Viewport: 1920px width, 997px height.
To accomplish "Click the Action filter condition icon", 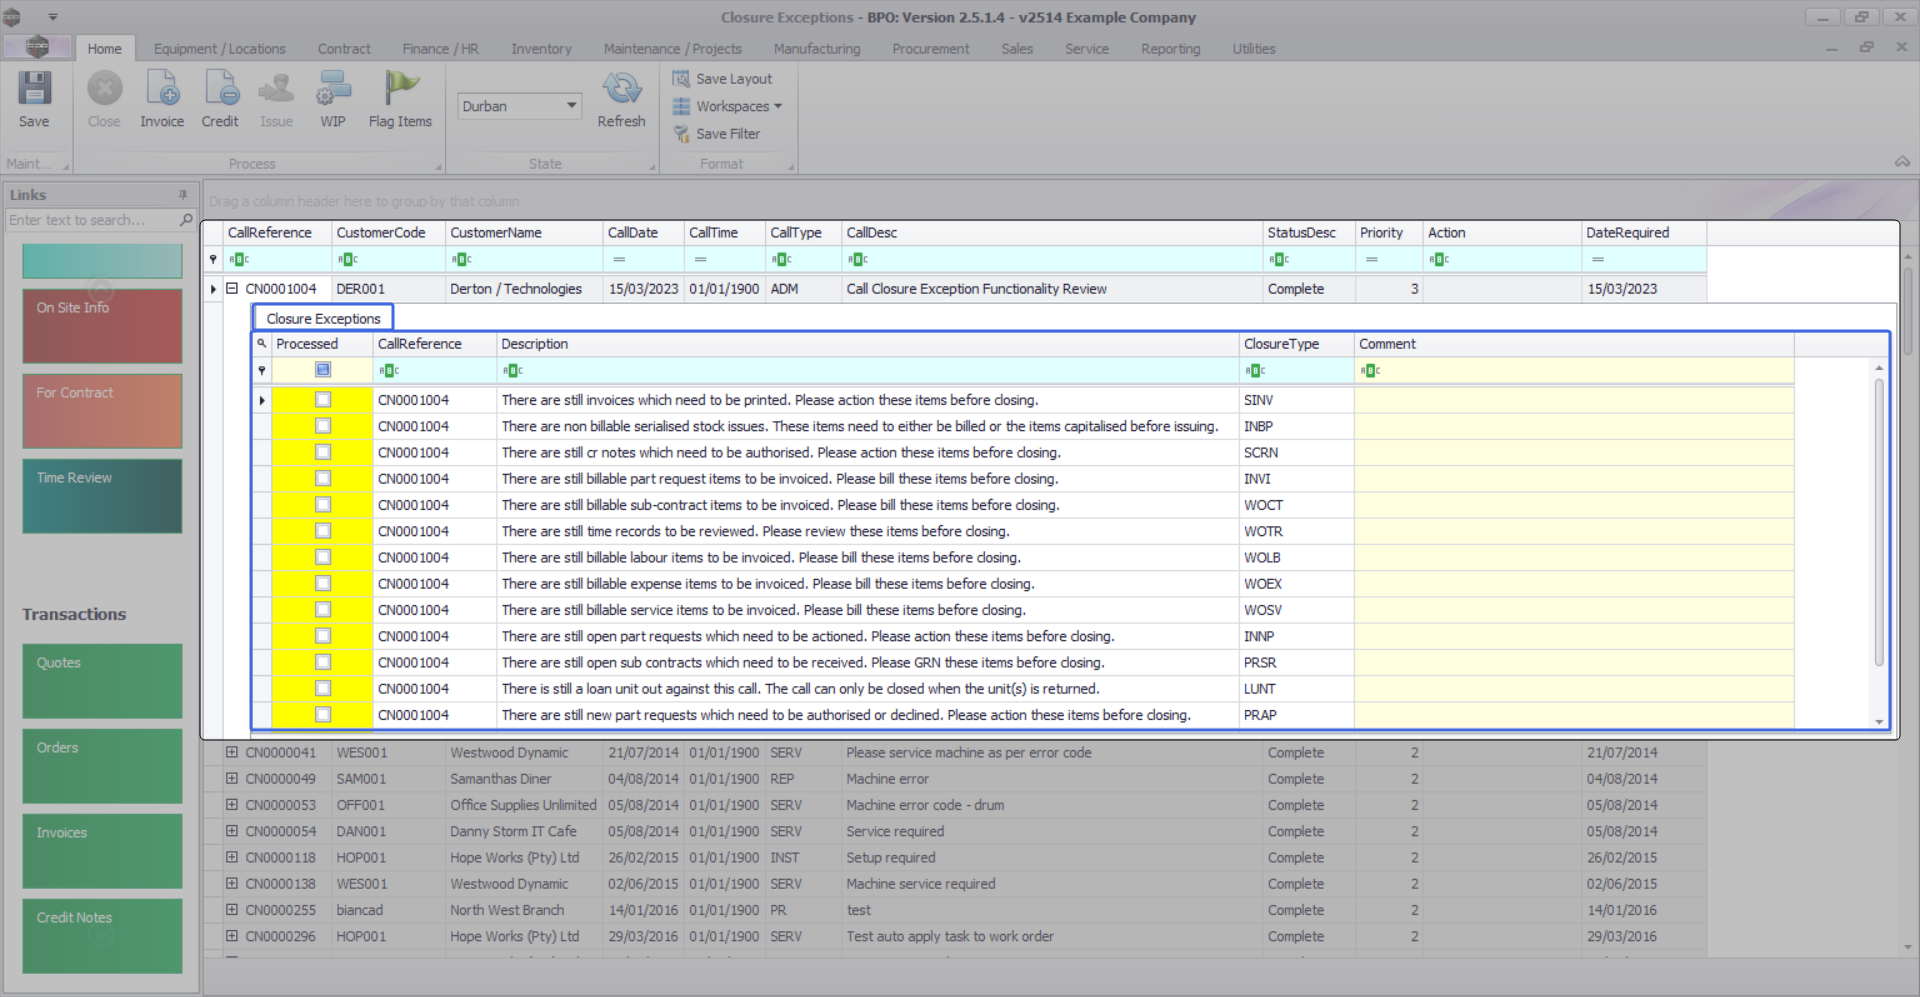I will 1439,260.
